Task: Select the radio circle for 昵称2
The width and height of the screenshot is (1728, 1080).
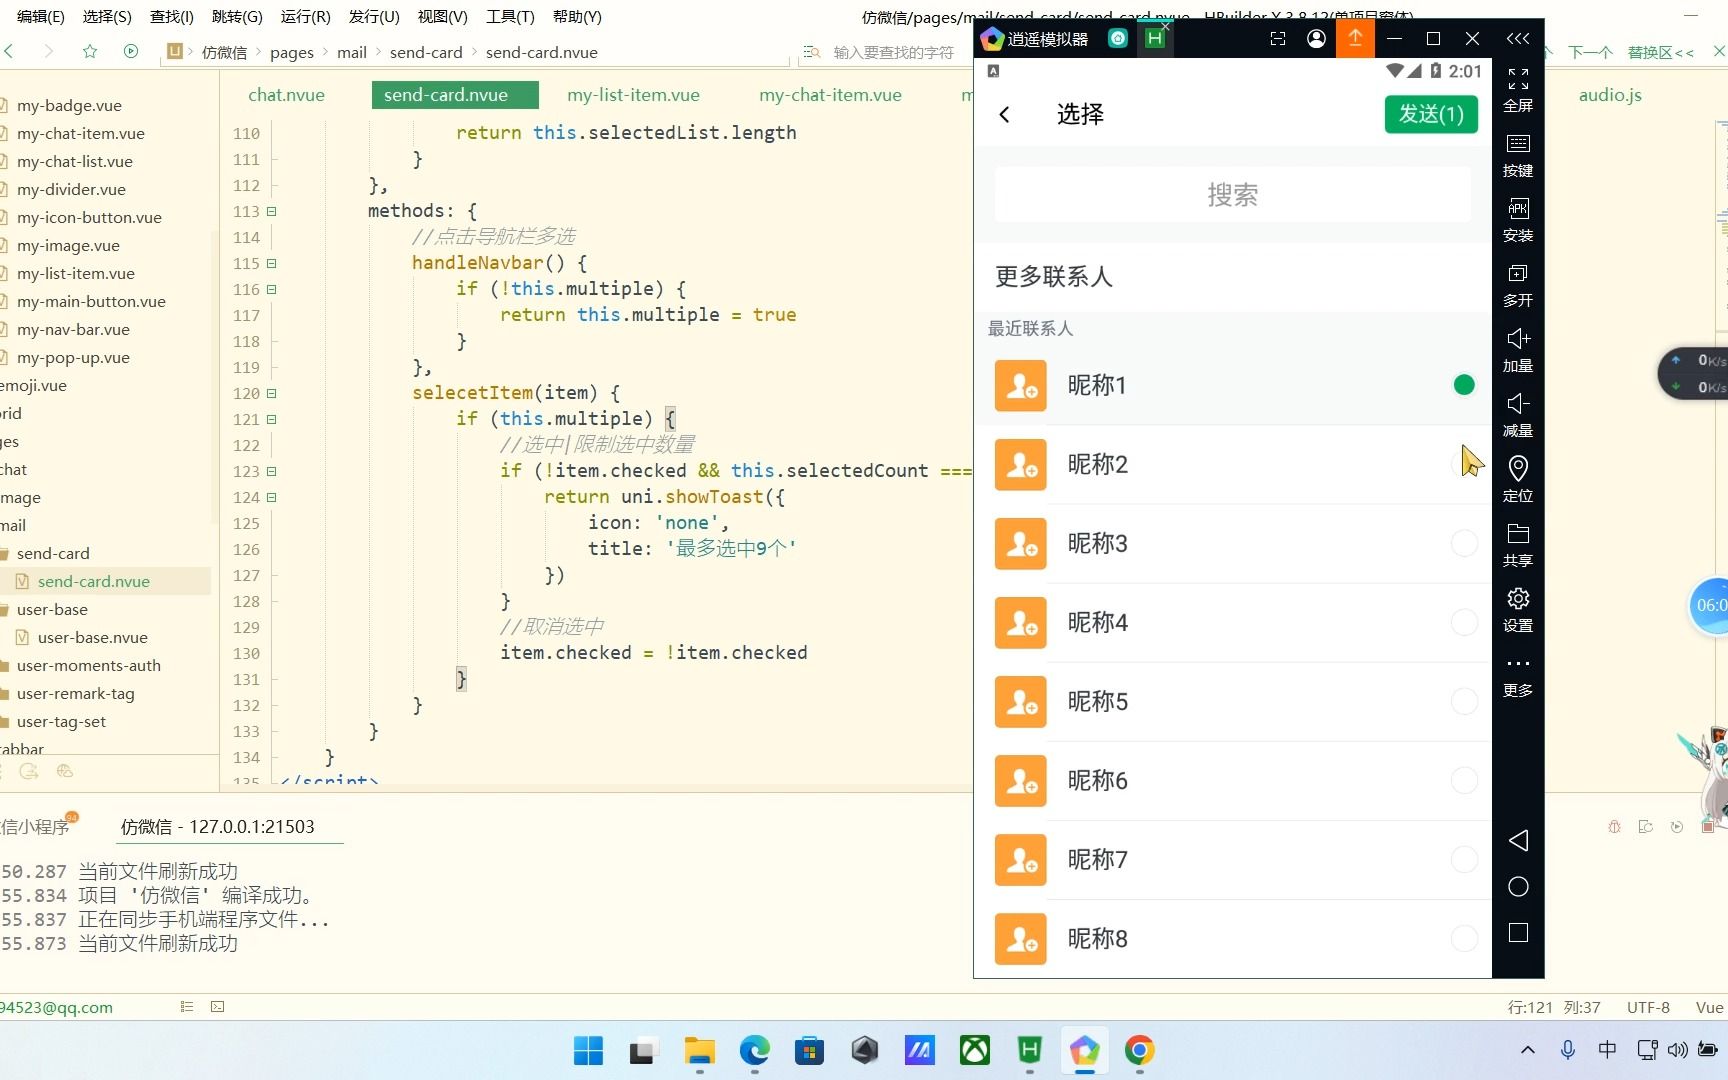Action: click(1464, 464)
